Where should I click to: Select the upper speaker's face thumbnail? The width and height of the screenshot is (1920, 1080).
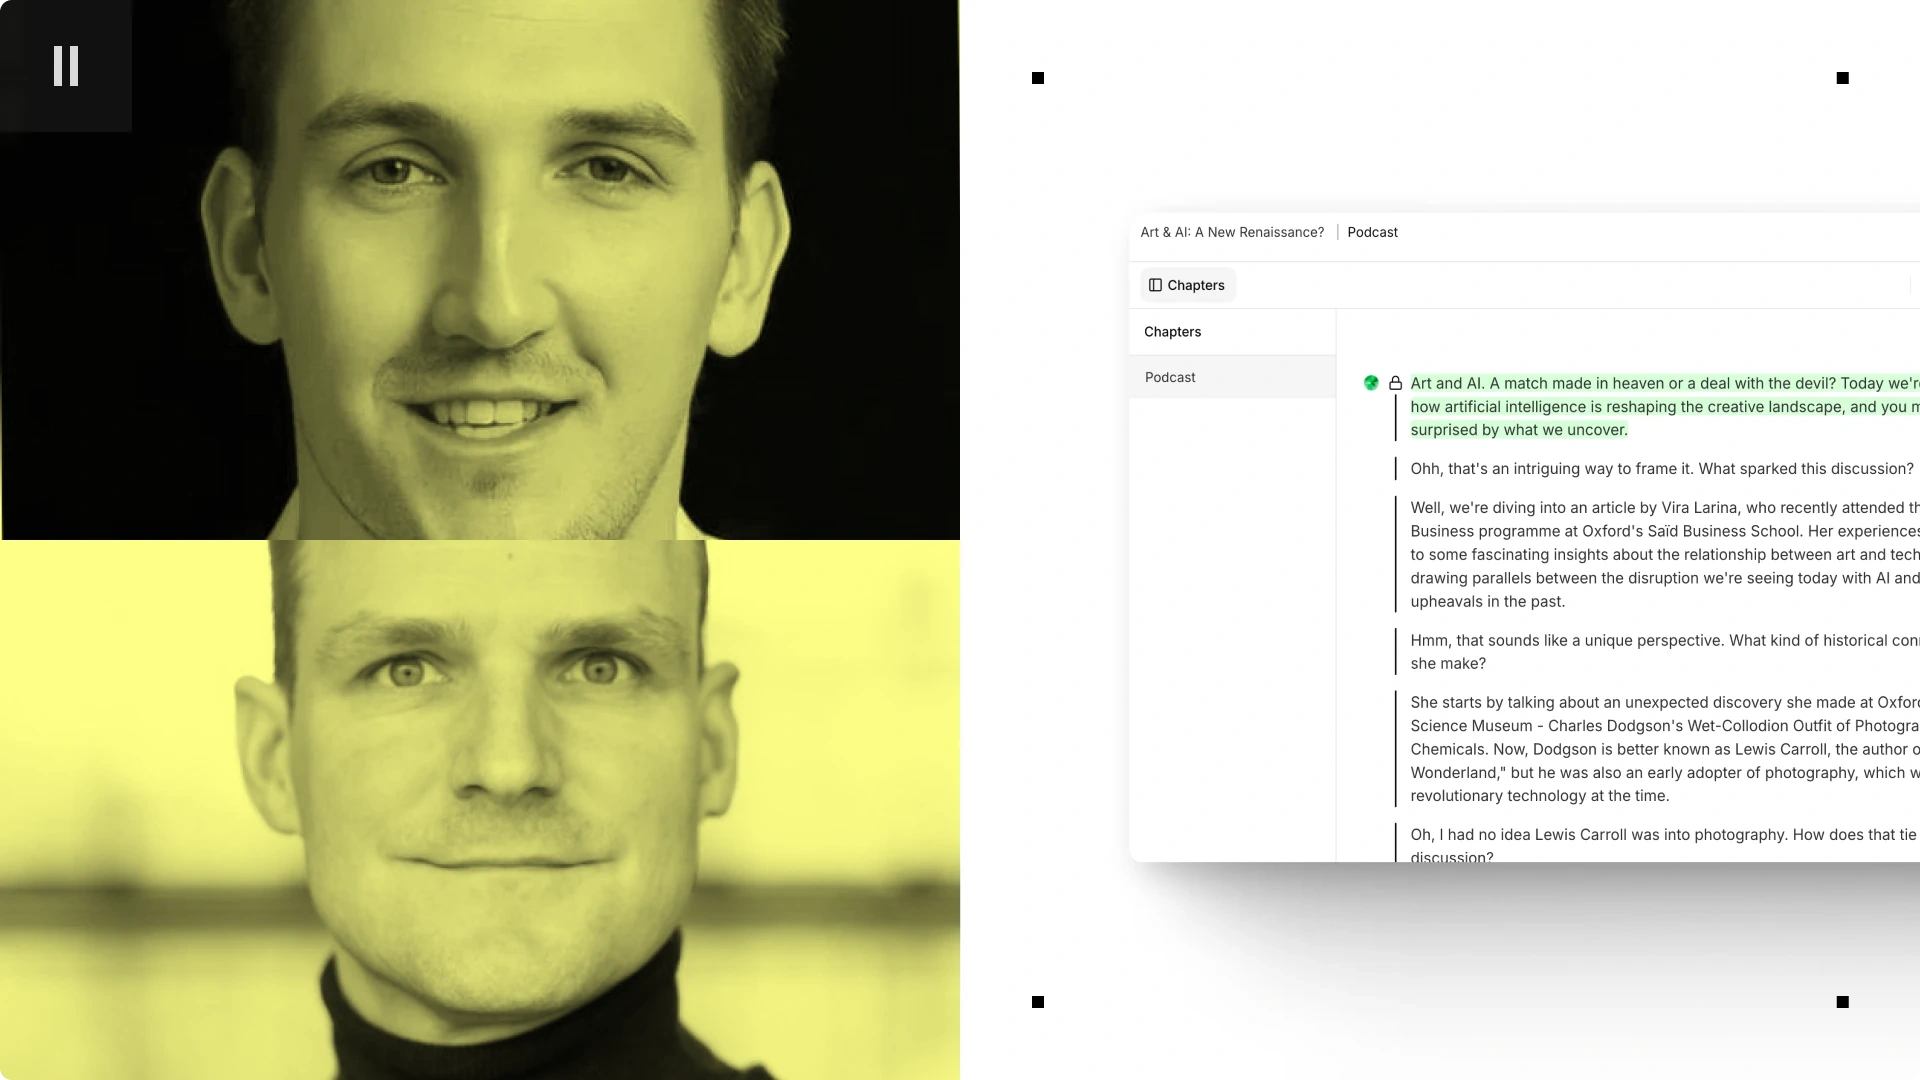point(480,270)
